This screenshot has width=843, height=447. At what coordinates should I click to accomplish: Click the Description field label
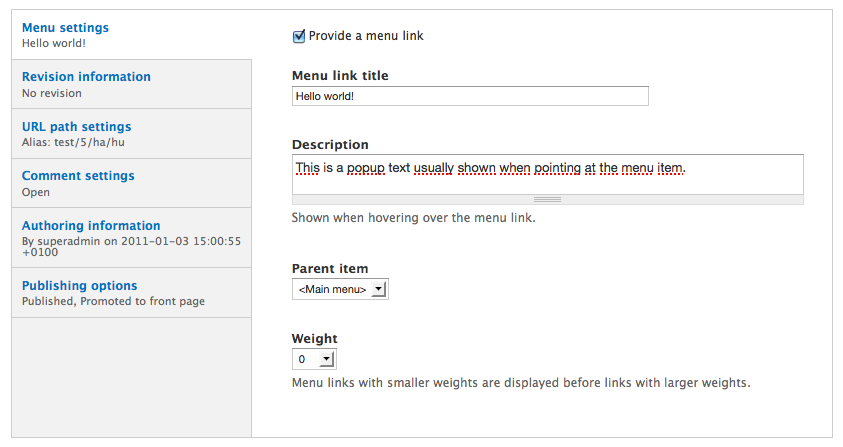[330, 145]
